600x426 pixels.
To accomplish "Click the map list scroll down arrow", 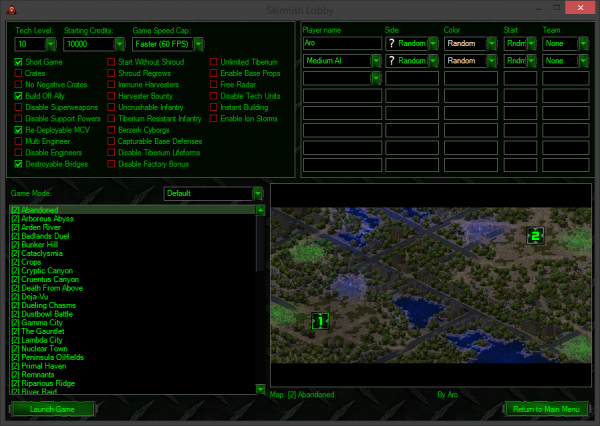I will point(260,389).
